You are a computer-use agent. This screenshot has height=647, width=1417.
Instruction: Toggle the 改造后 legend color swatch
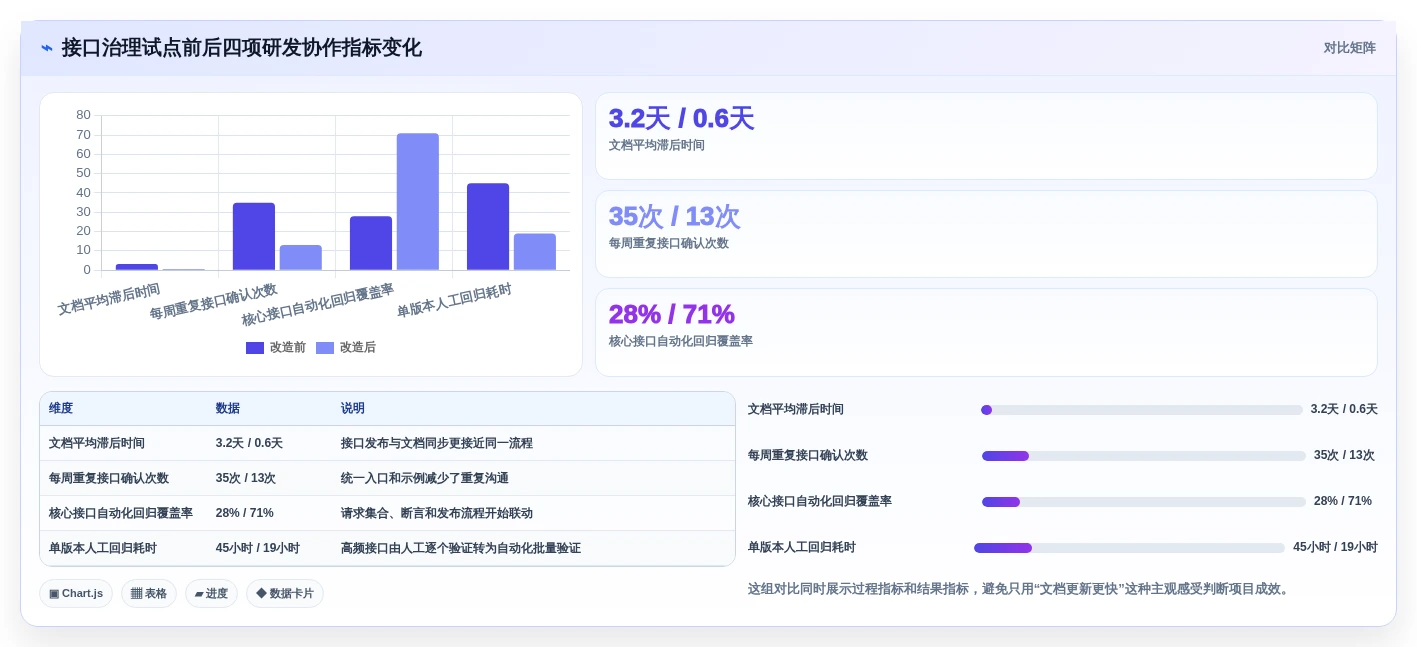(325, 348)
